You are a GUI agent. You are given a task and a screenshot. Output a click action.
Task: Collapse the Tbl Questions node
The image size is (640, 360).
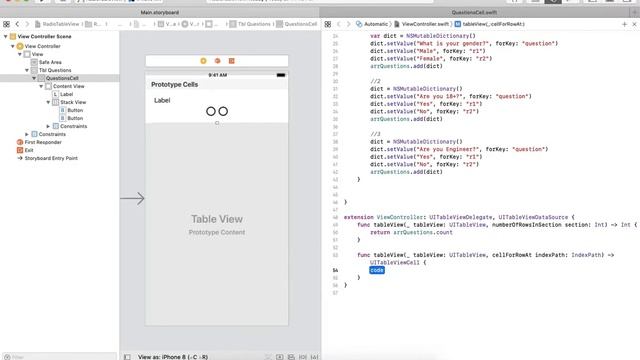click(27, 70)
